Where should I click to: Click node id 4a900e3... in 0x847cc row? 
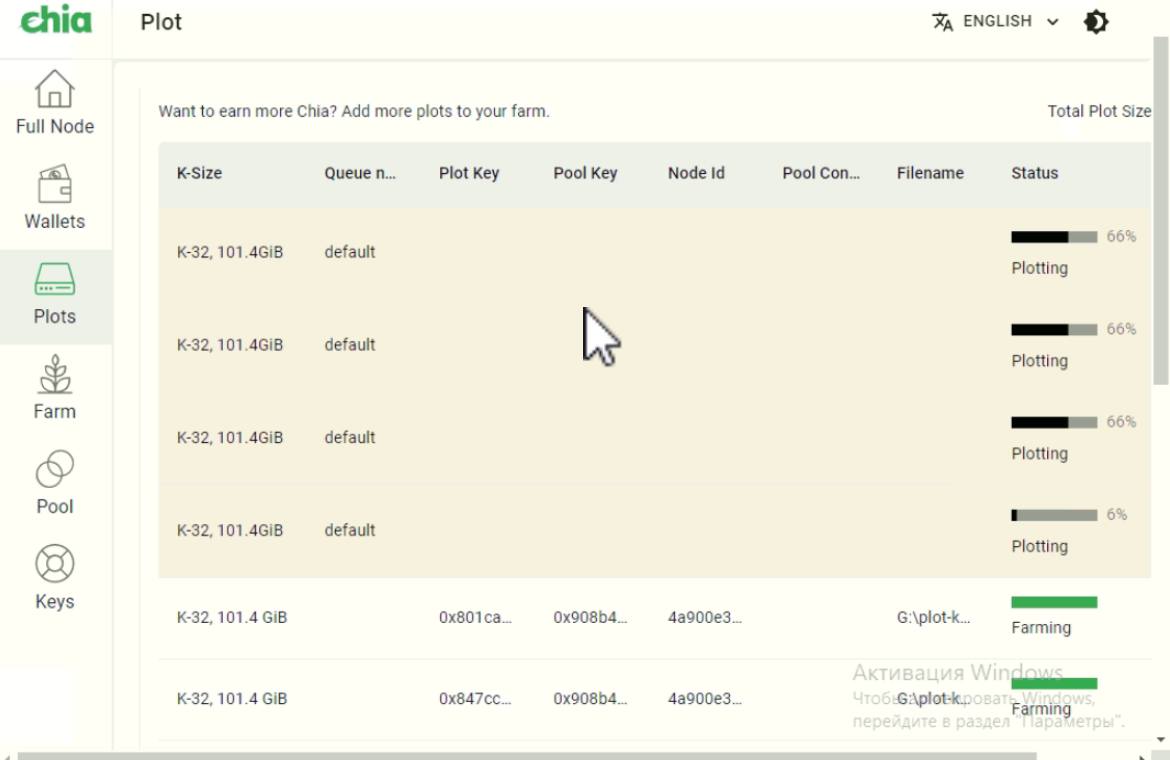pyautogui.click(x=704, y=699)
